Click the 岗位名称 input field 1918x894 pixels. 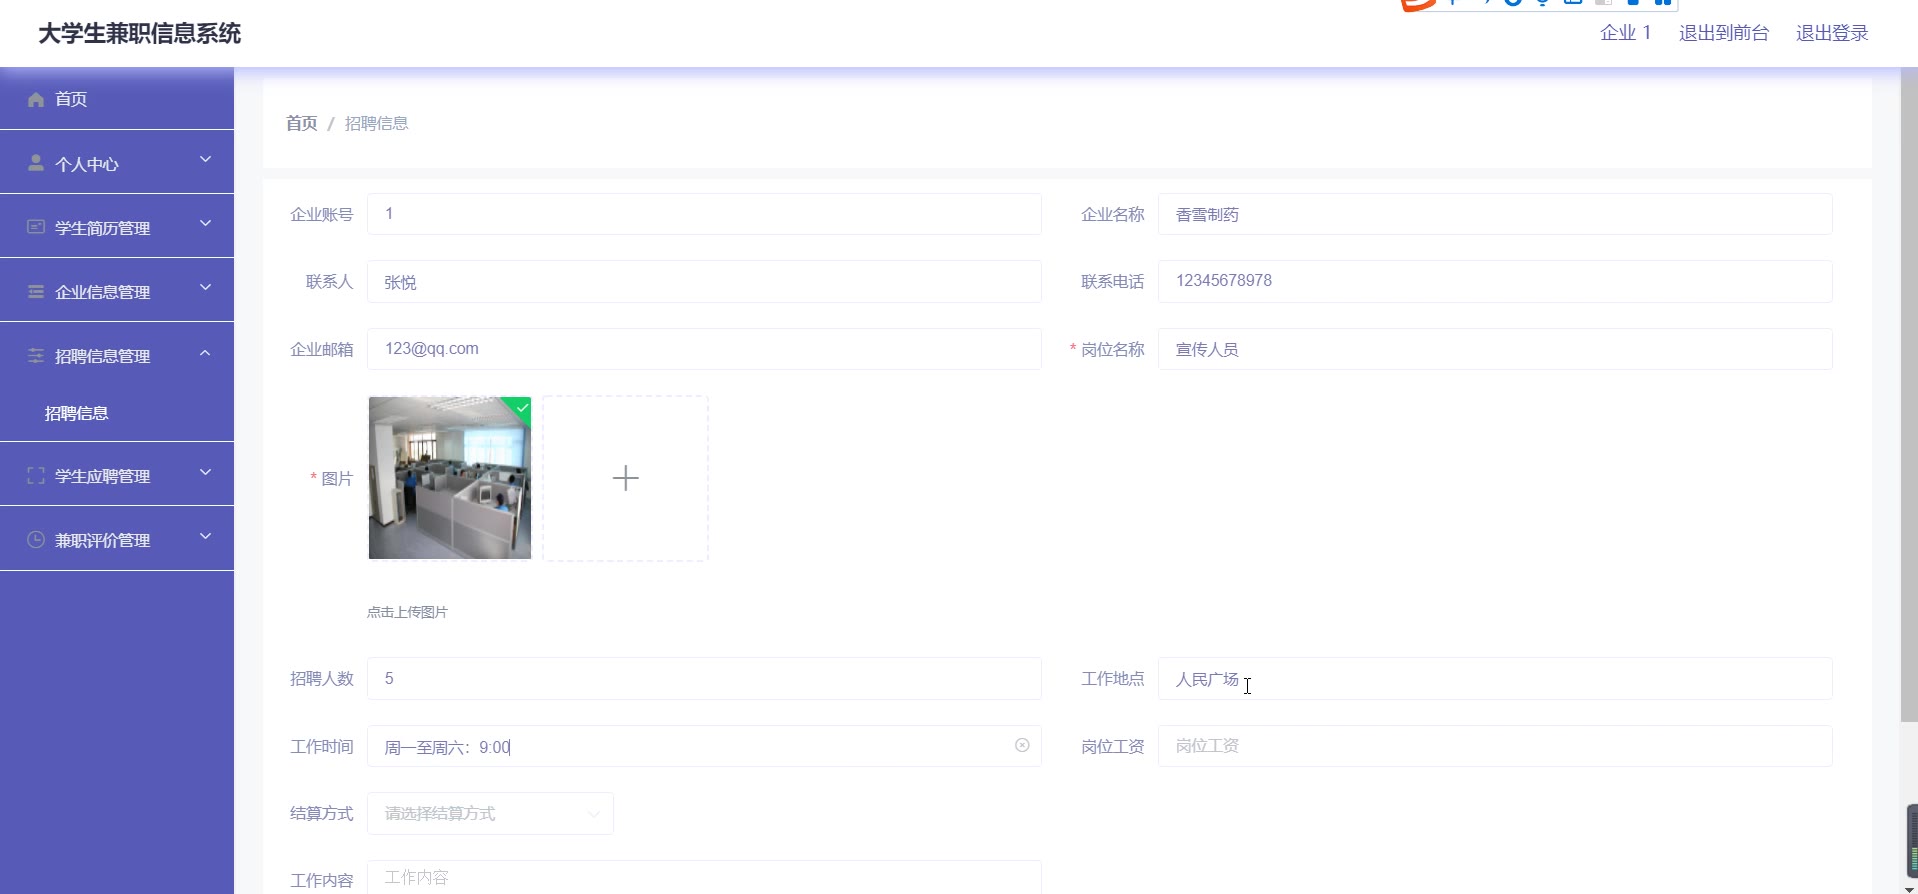coord(1495,349)
